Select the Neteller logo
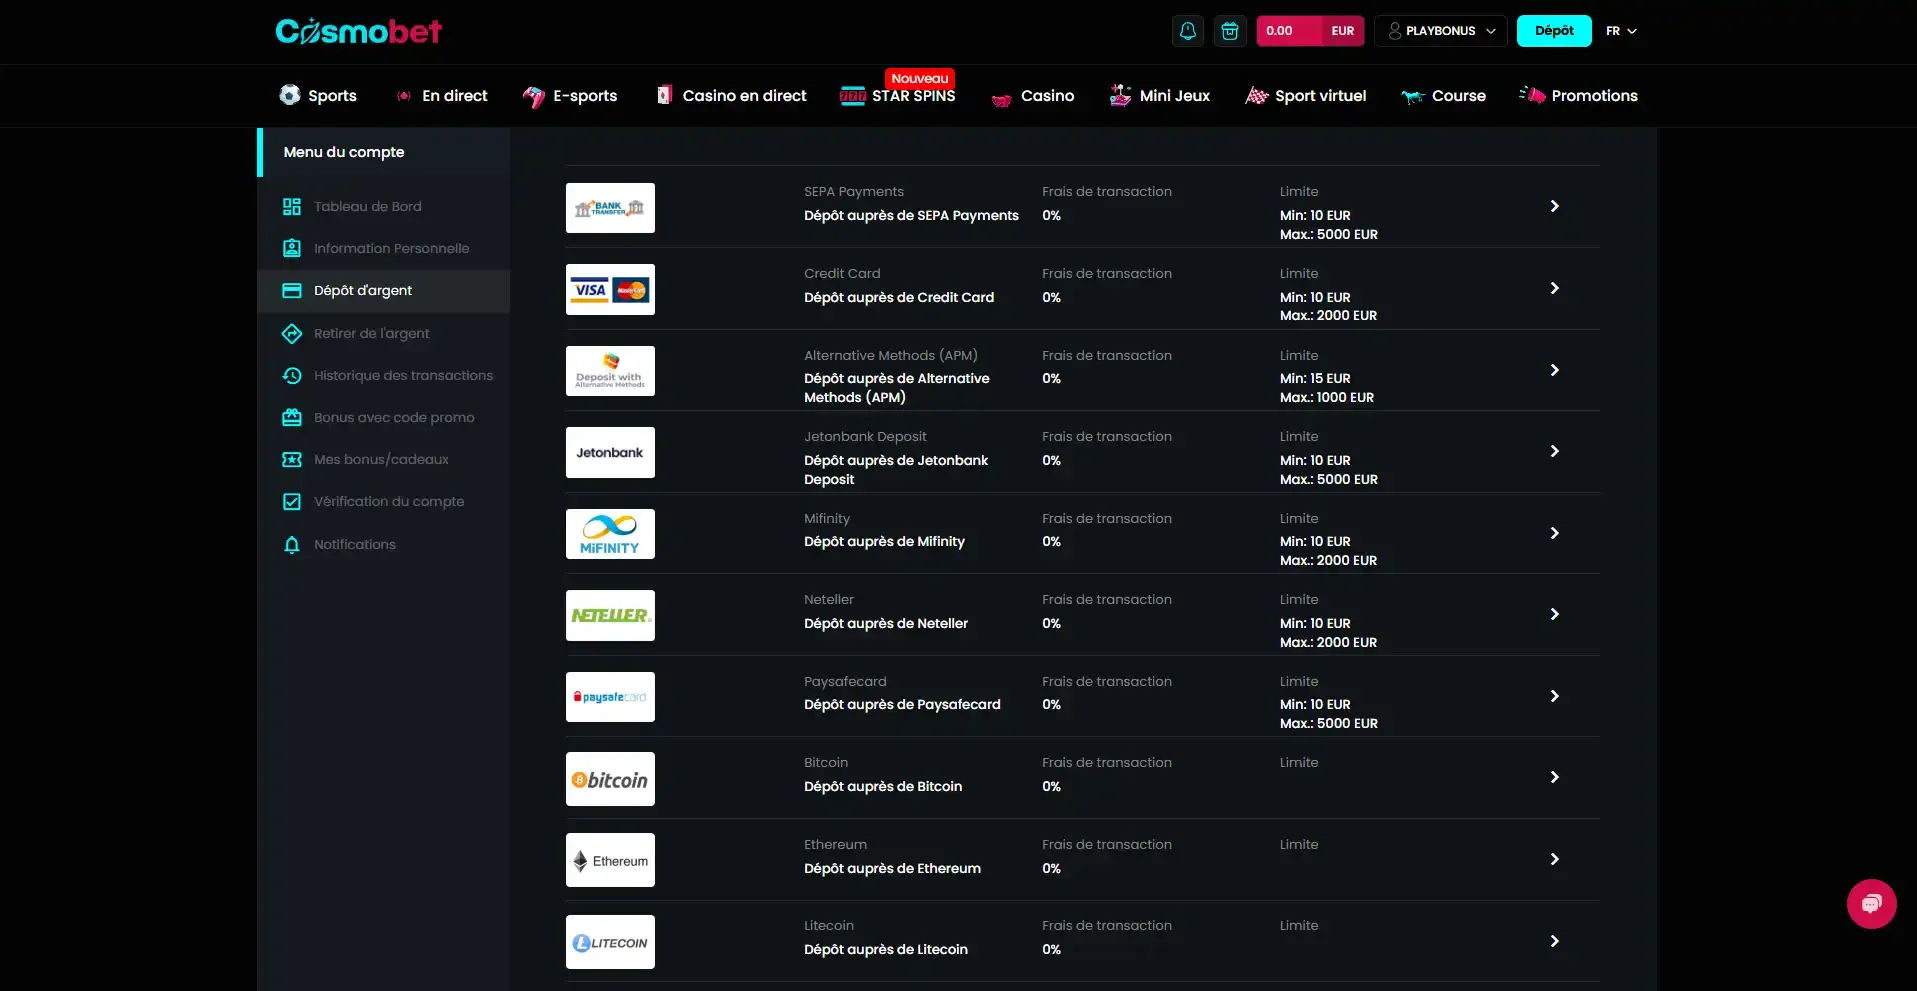This screenshot has height=991, width=1917. pyautogui.click(x=610, y=616)
